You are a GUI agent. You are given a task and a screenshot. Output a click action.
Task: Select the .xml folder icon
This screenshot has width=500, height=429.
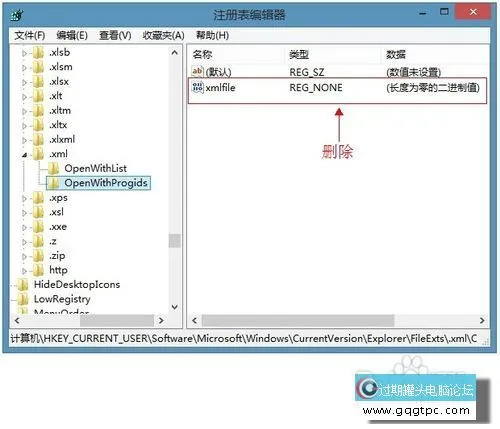(38, 154)
